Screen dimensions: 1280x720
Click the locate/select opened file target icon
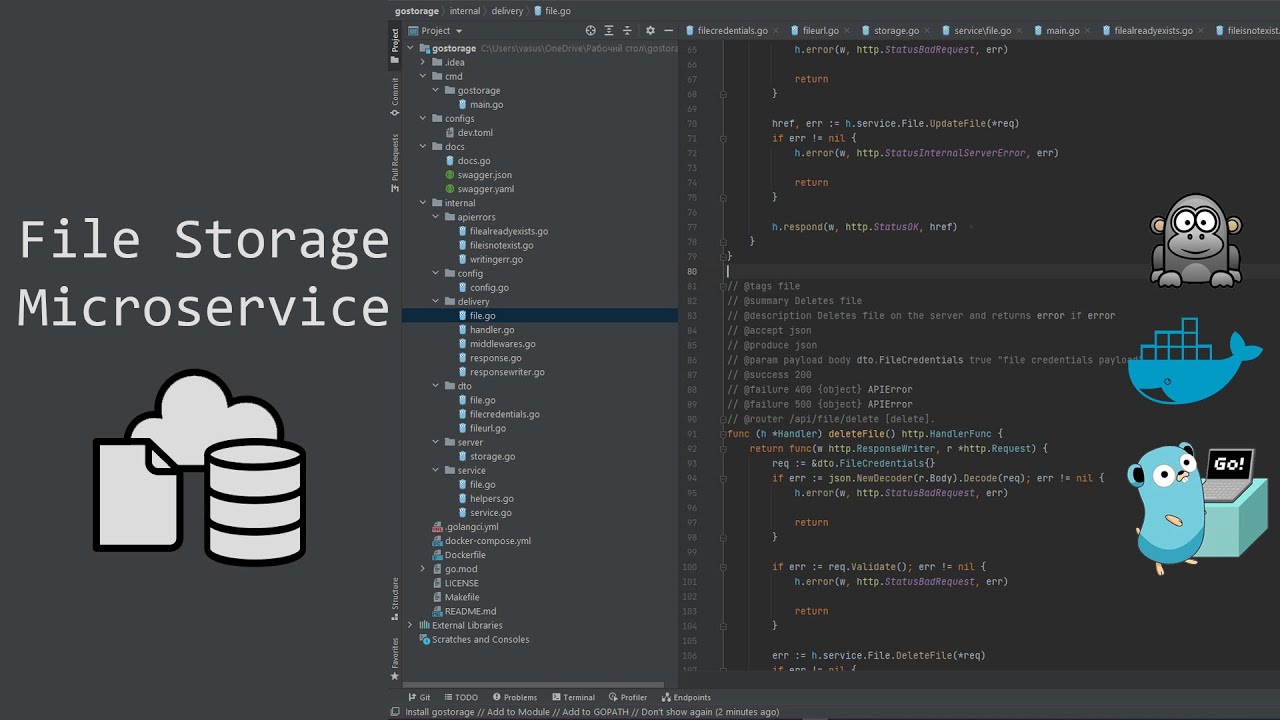tap(590, 31)
